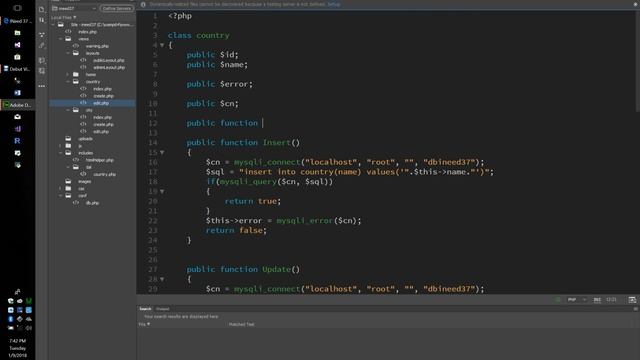Switch to the Need 37 Internet Explorer taskbar item
This screenshot has width=640, height=360.
pyautogui.click(x=18, y=21)
